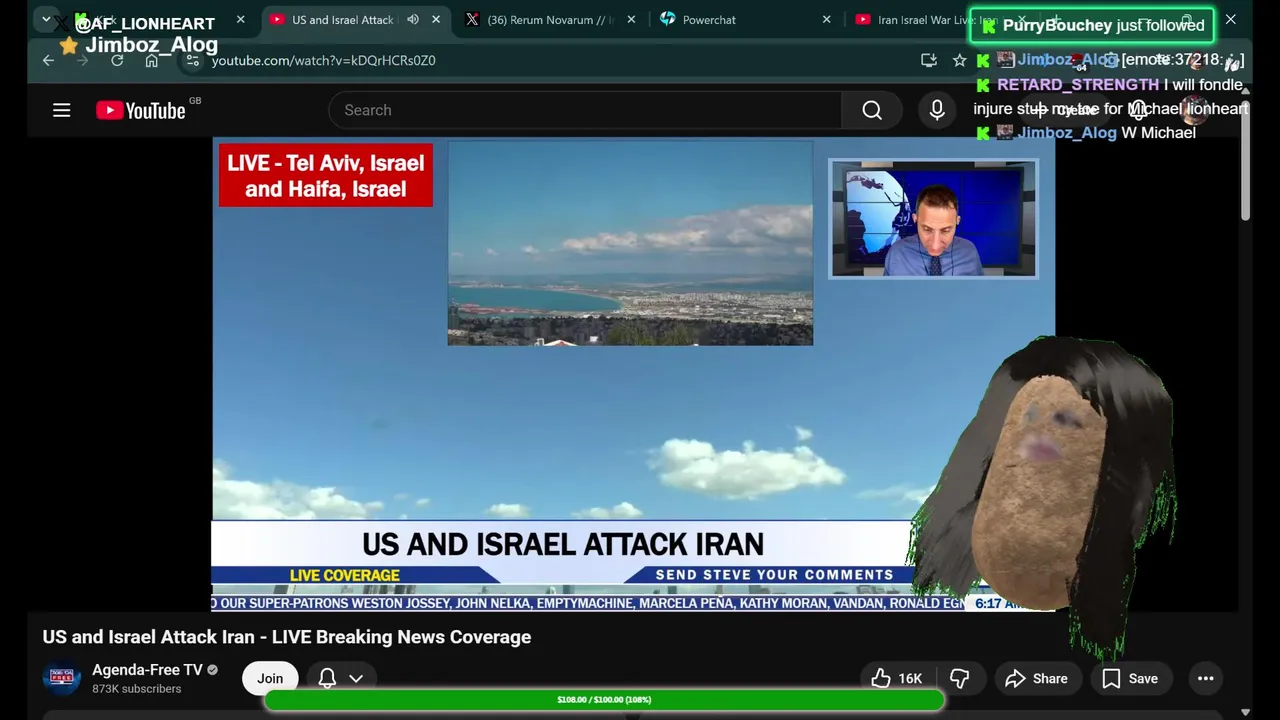Save the video to a playlist
Viewport: 1280px width, 720px height.
click(x=1130, y=678)
